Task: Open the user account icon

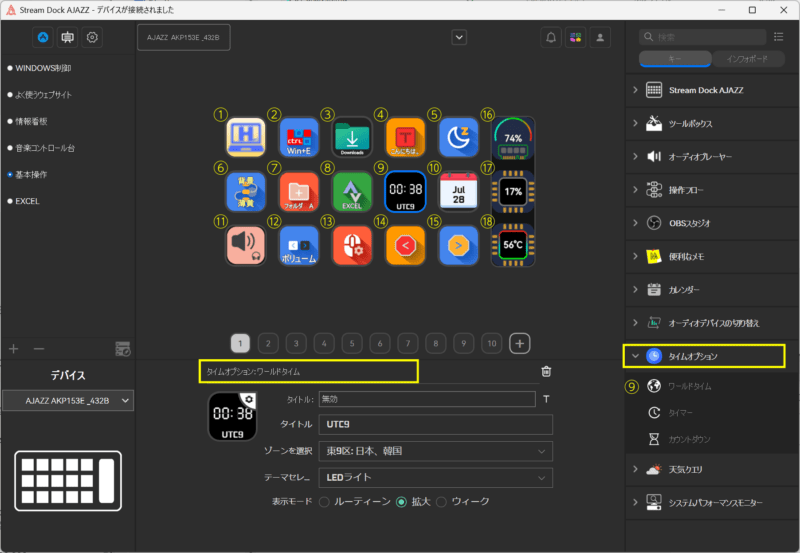Action: pos(600,37)
